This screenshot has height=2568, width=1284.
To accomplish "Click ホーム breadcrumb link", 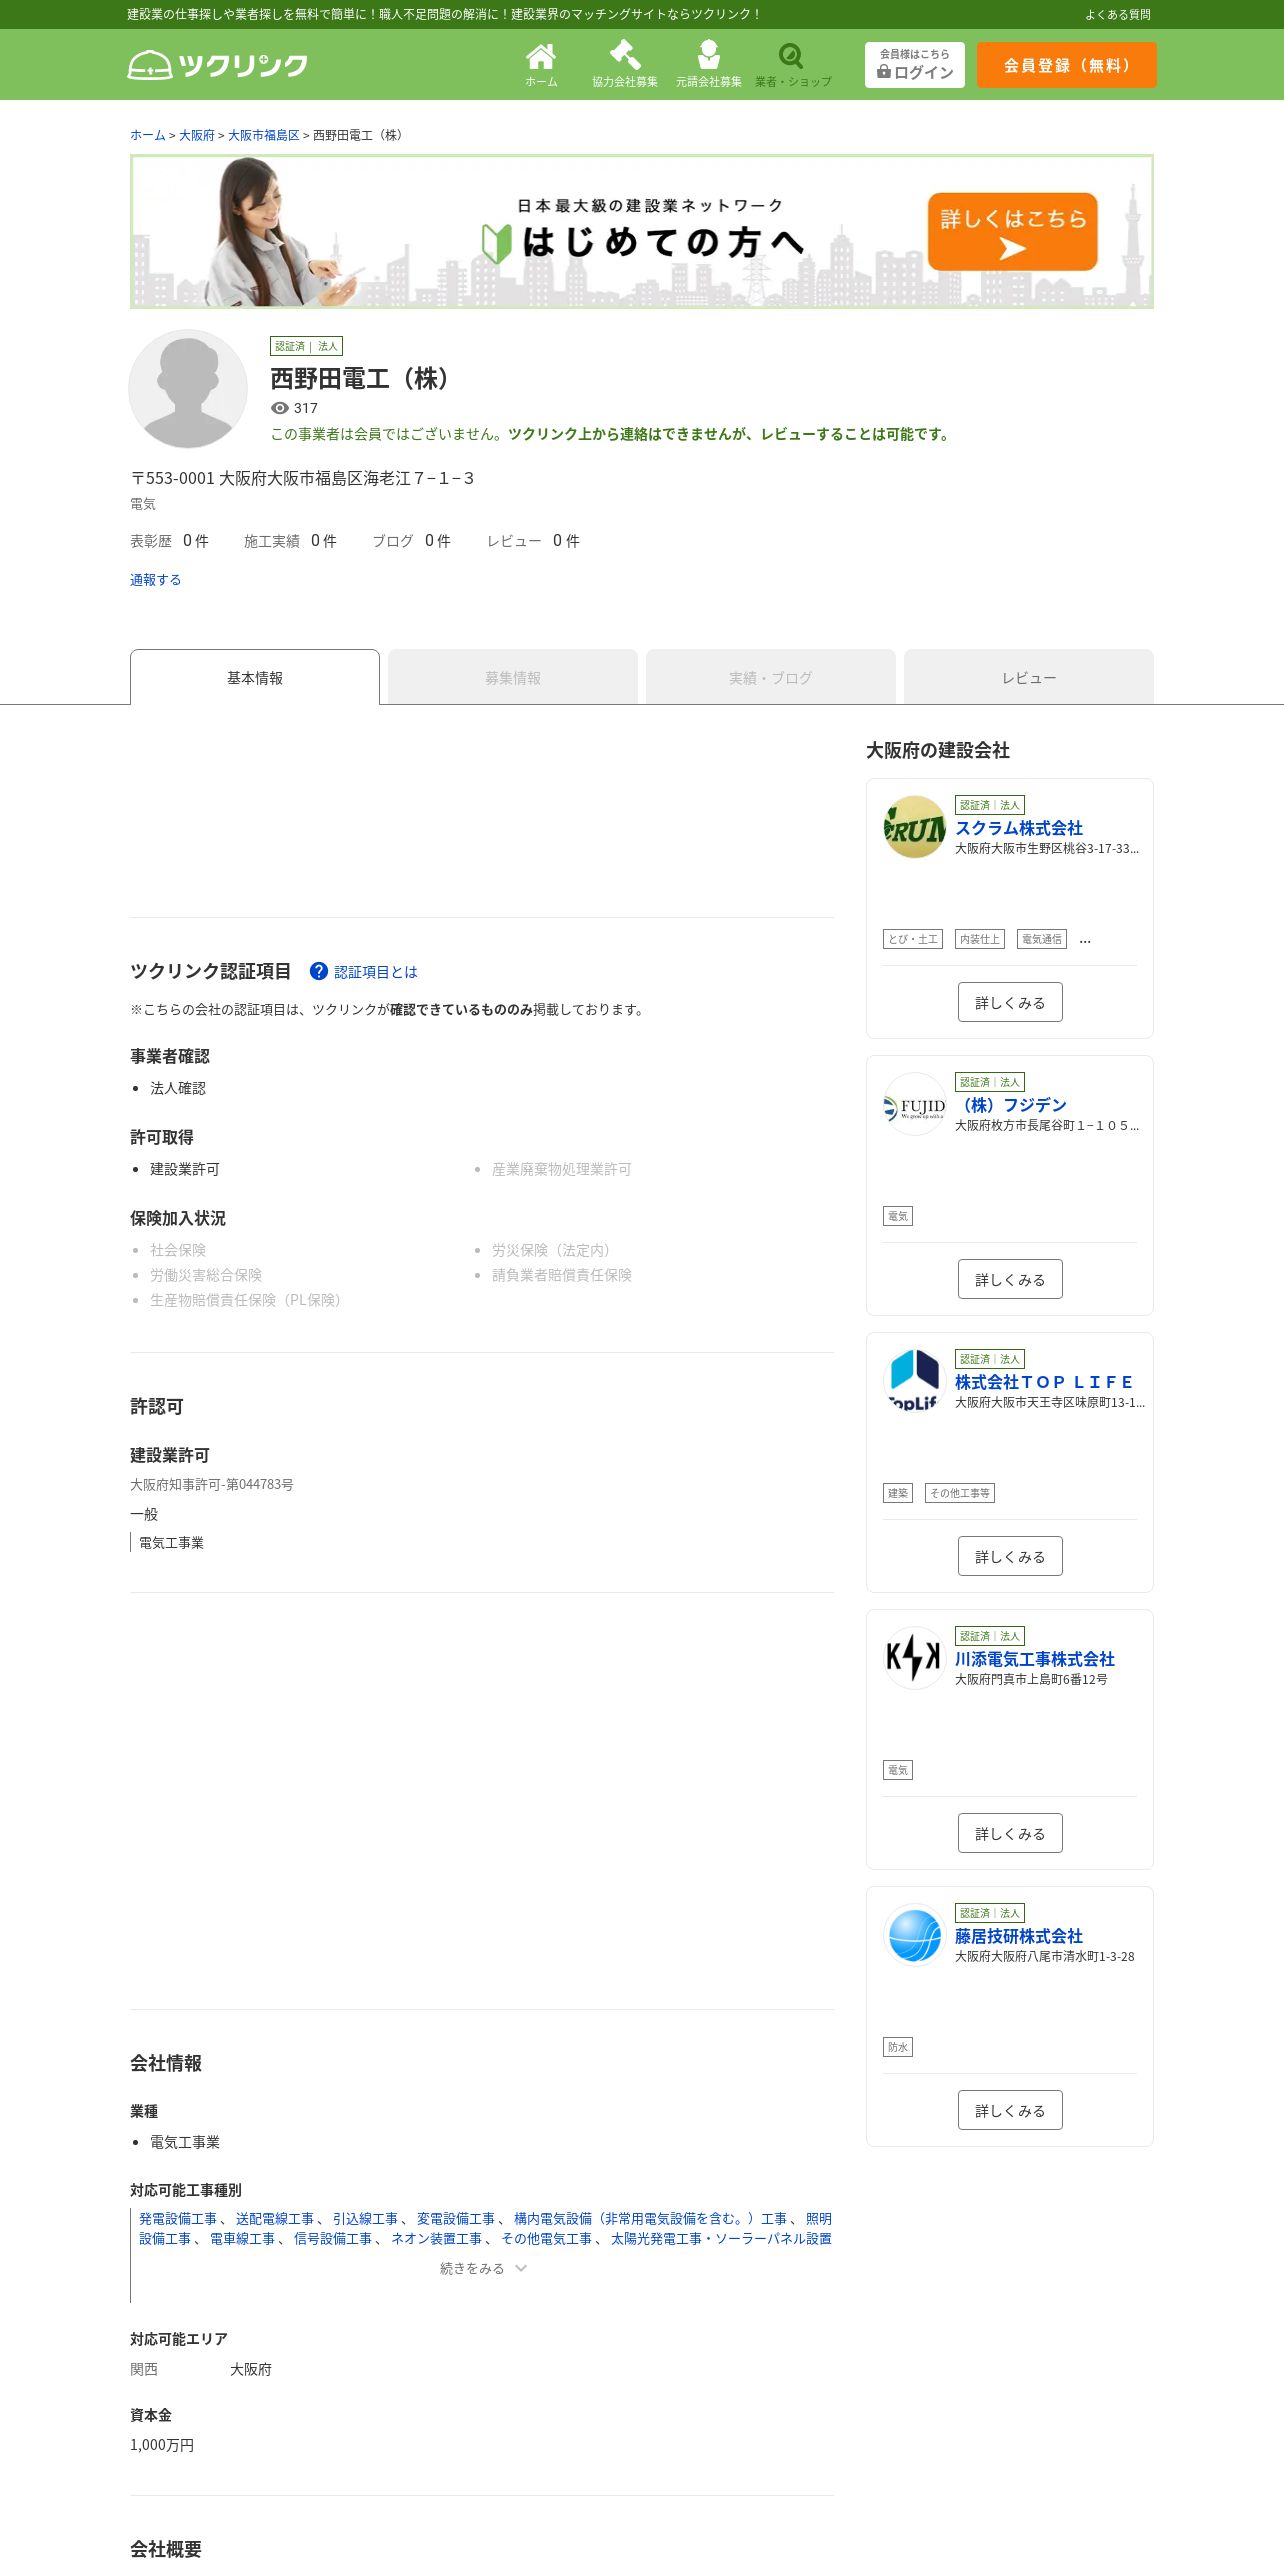I will (148, 135).
